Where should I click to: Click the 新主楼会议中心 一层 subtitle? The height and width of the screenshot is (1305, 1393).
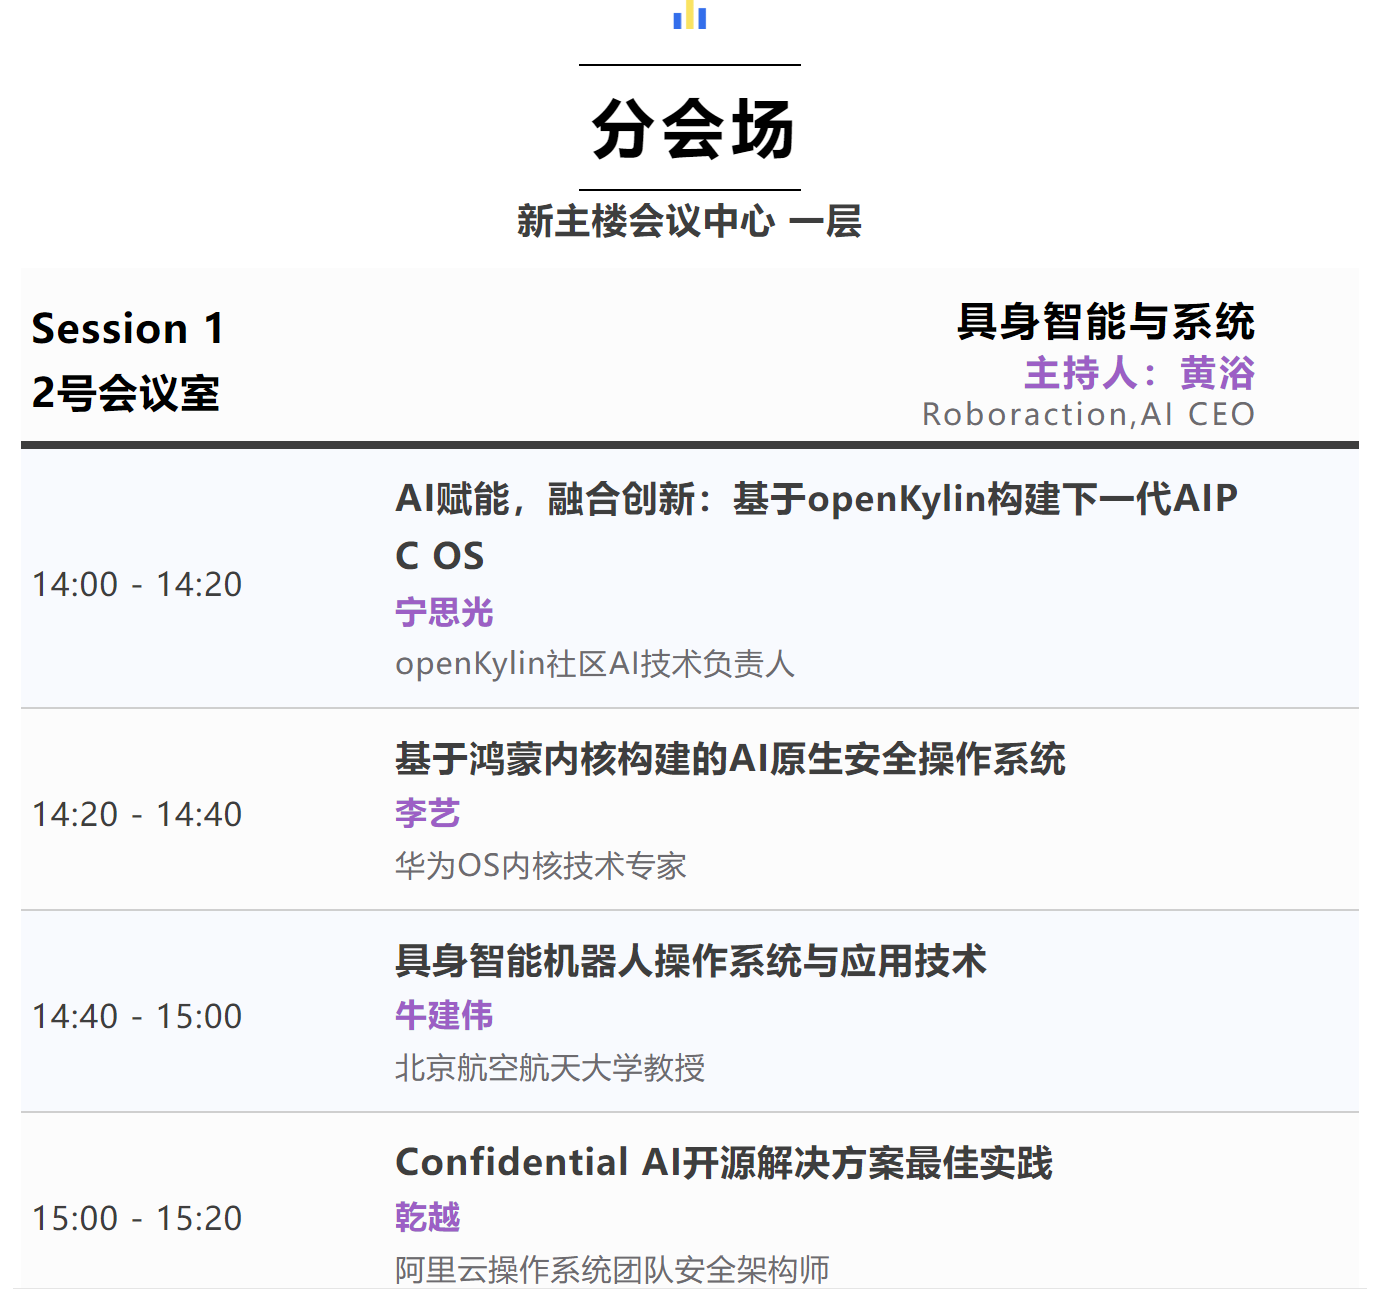click(x=689, y=221)
